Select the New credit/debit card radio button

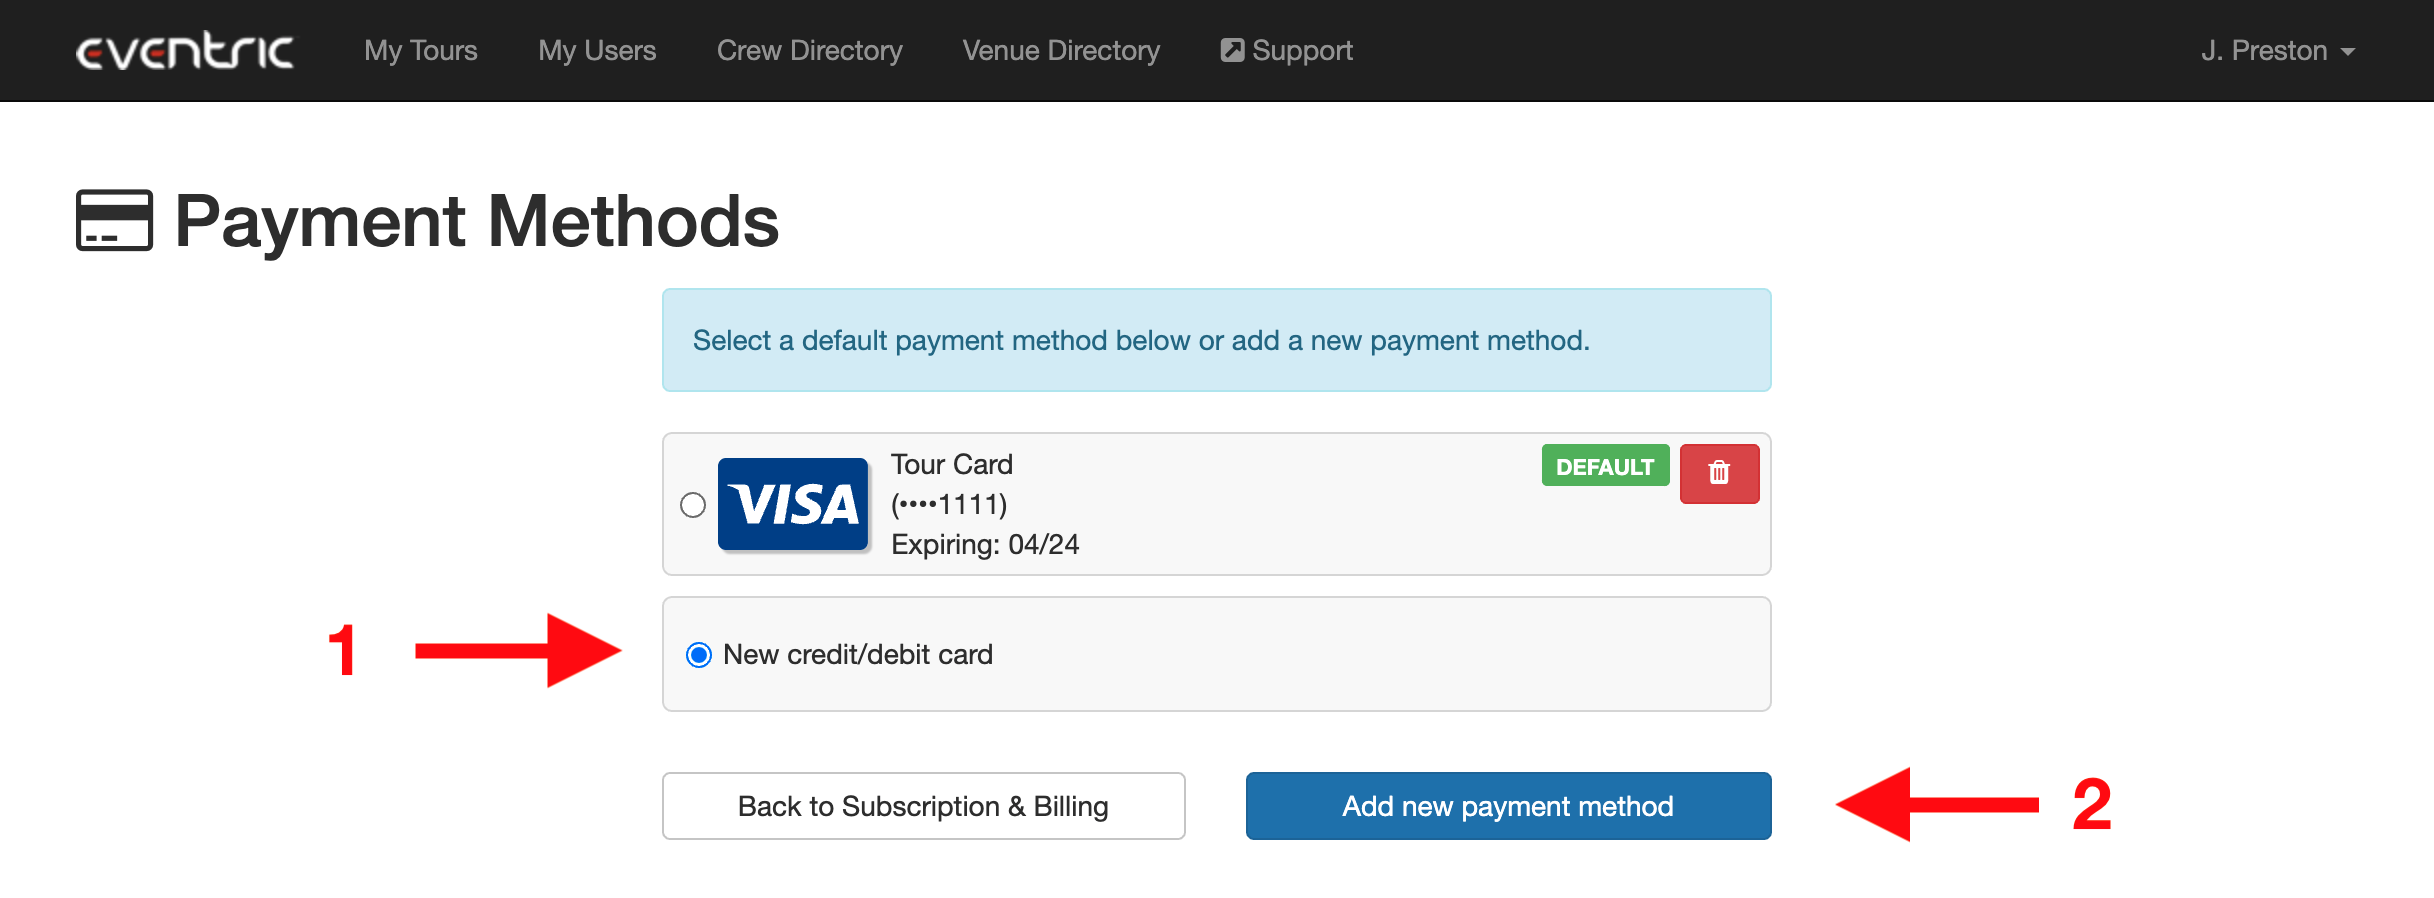click(x=699, y=655)
